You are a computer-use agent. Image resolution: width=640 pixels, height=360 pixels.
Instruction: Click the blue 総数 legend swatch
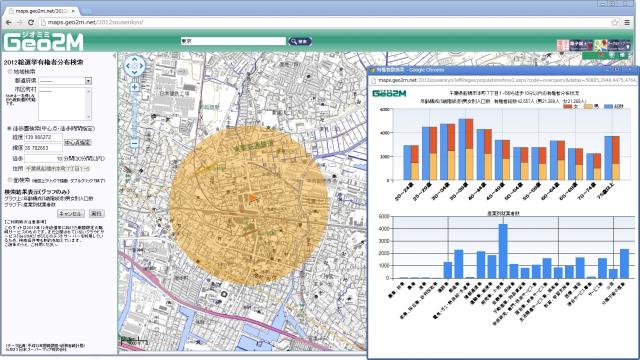coord(609,107)
